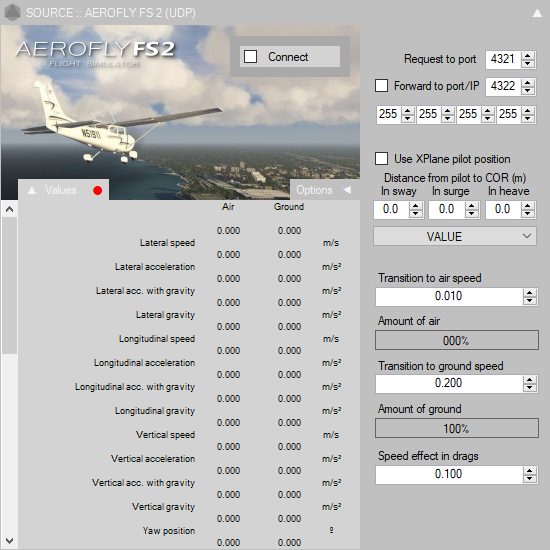Viewport: 550px width, 550px height.
Task: Click the Aerofly FS2 Cessna banner image
Action: tap(180, 112)
